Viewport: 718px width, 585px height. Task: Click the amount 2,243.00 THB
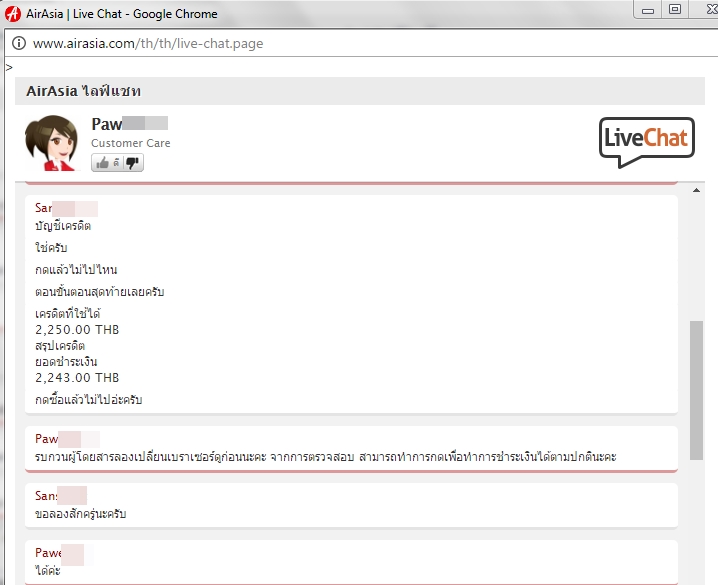[77, 378]
